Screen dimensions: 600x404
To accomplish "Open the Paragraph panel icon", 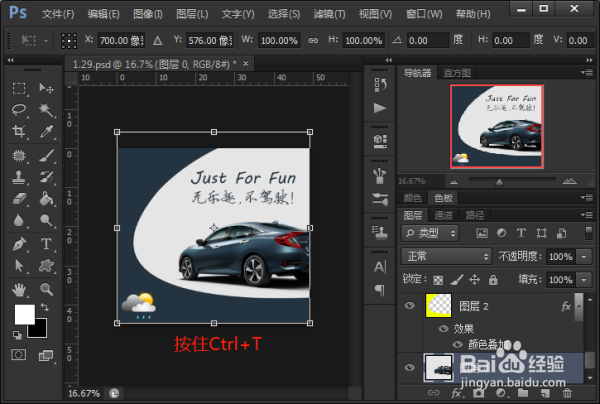I will (380, 290).
